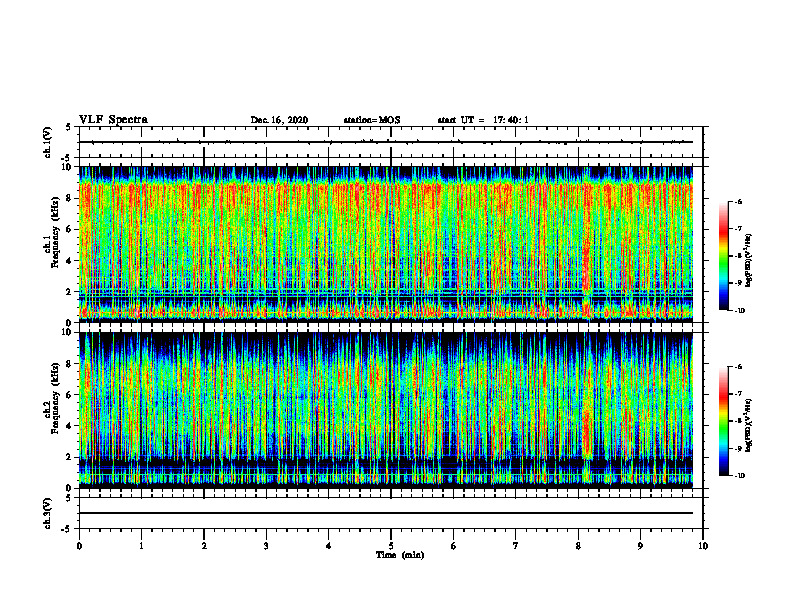This screenshot has width=792, height=612.
Task: Click the "ch.3(V)" waveform axis label
Action: 48,513
